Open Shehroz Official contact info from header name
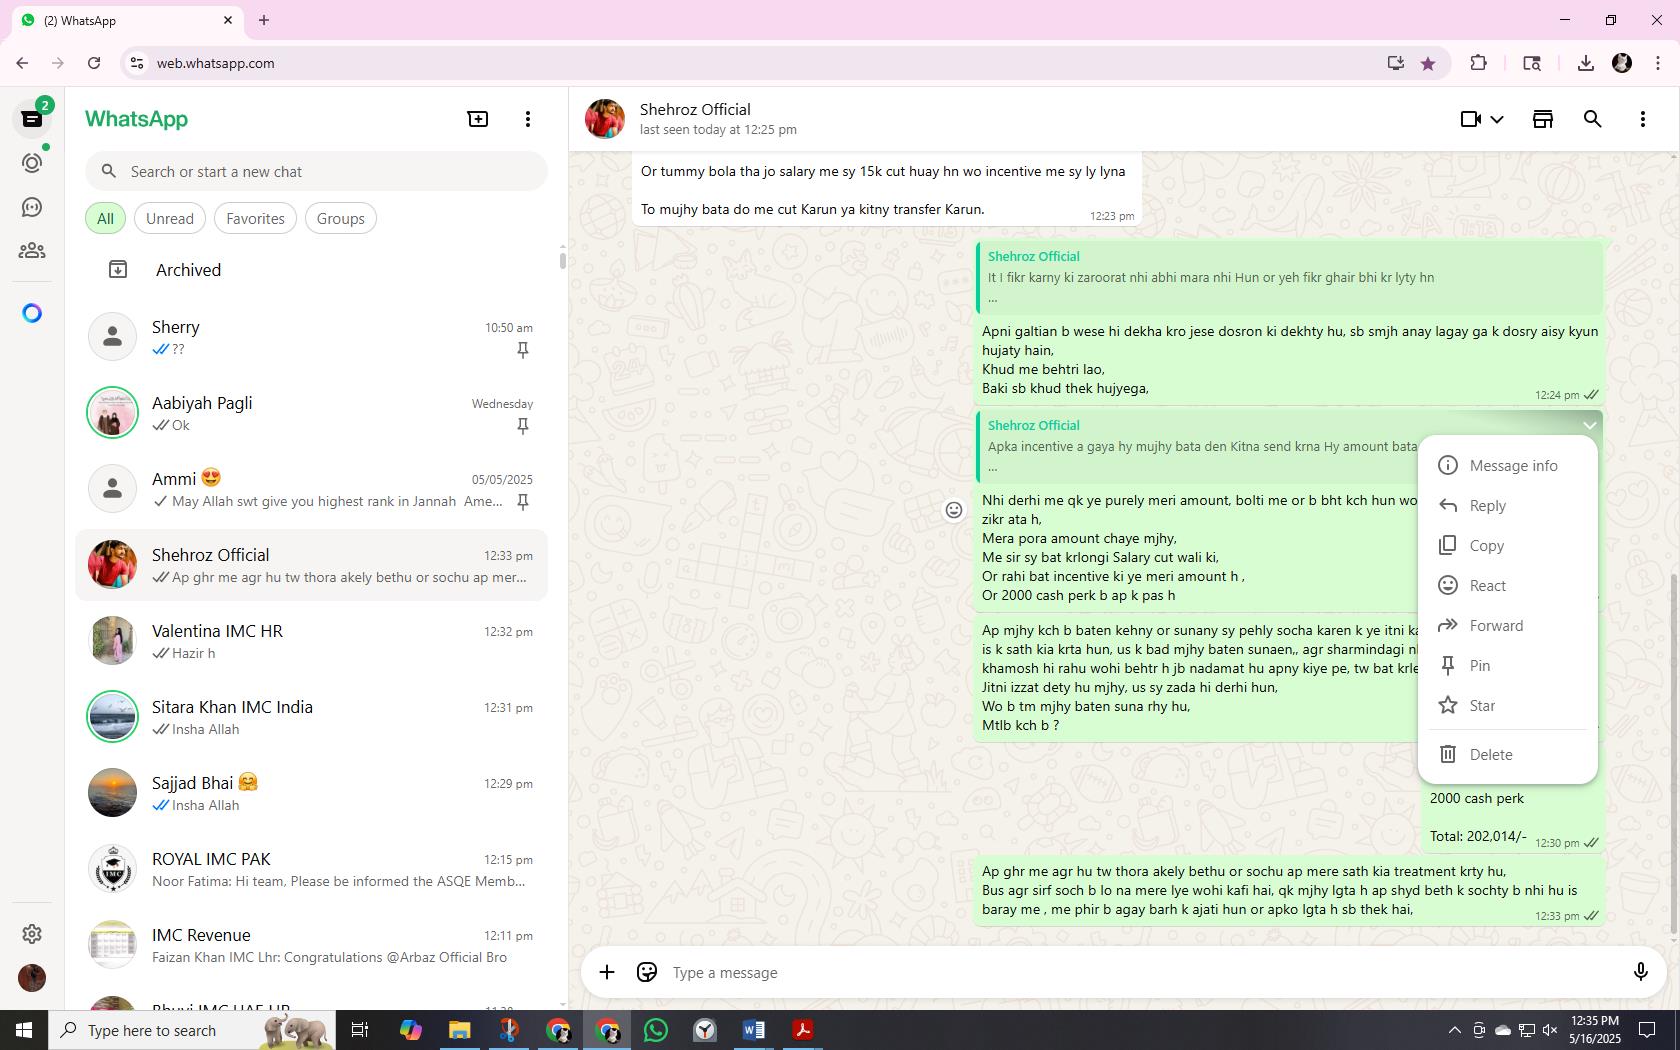The width and height of the screenshot is (1680, 1050). tap(695, 110)
